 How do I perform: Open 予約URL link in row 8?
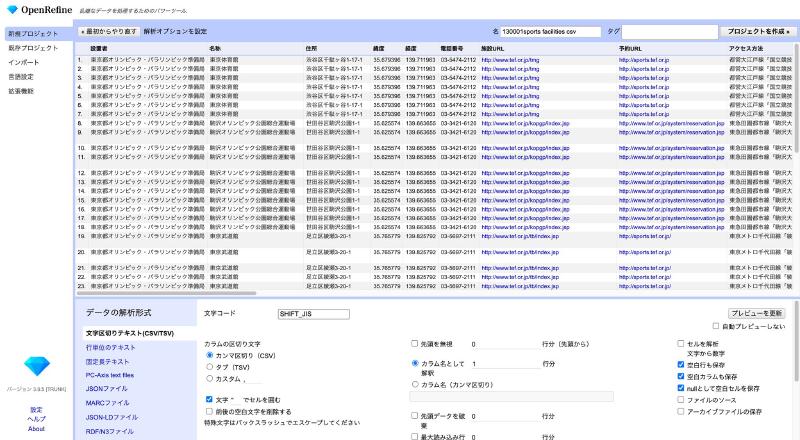click(671, 124)
